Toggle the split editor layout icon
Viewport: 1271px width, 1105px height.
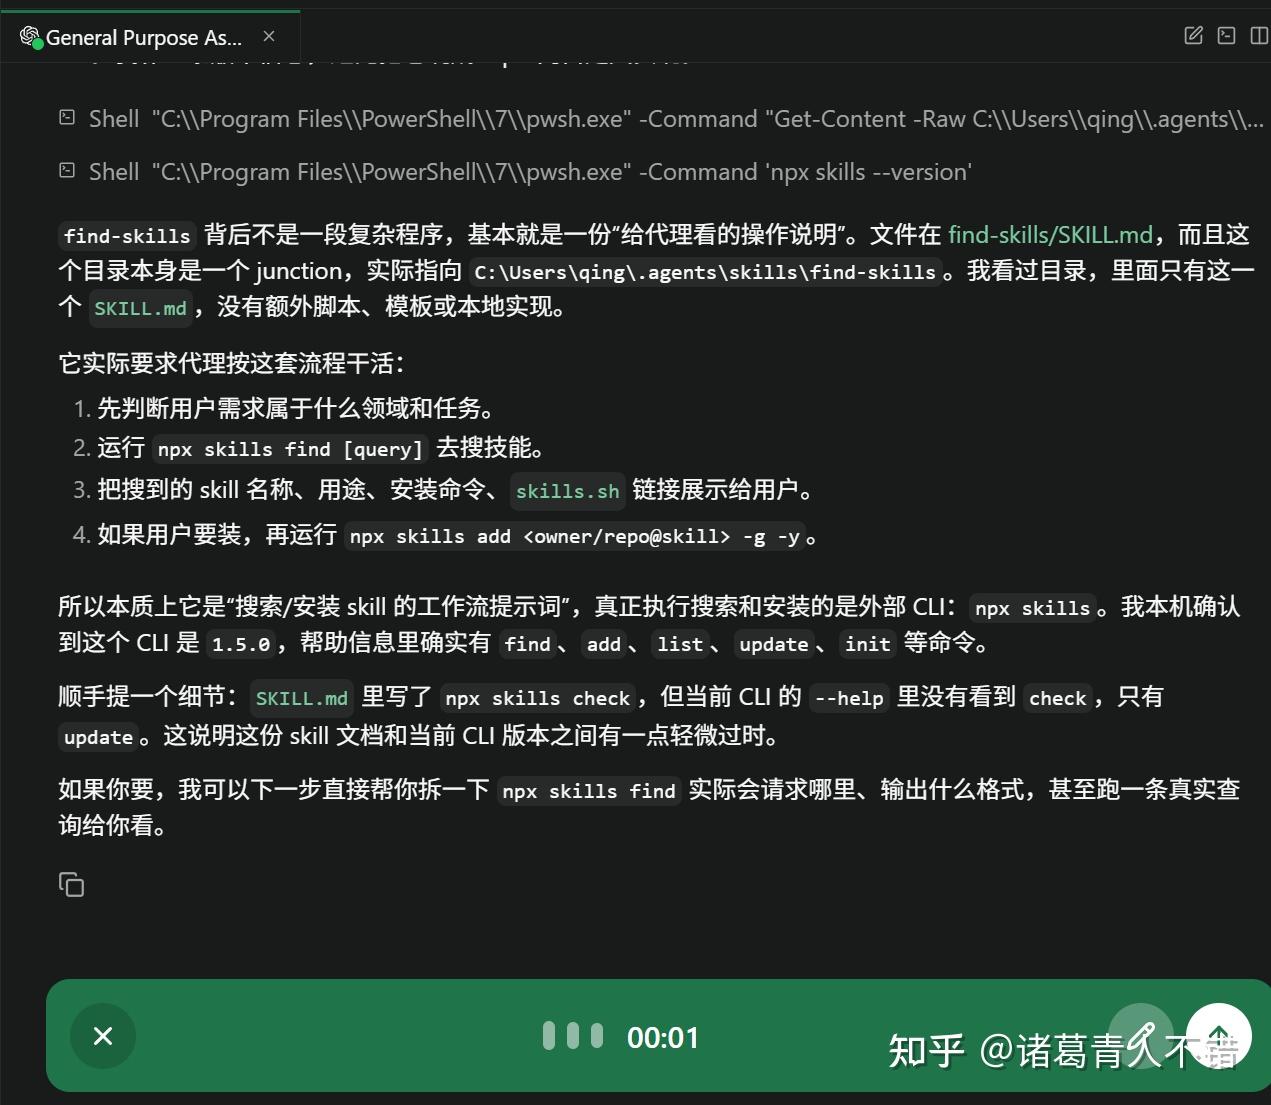coord(1259,36)
